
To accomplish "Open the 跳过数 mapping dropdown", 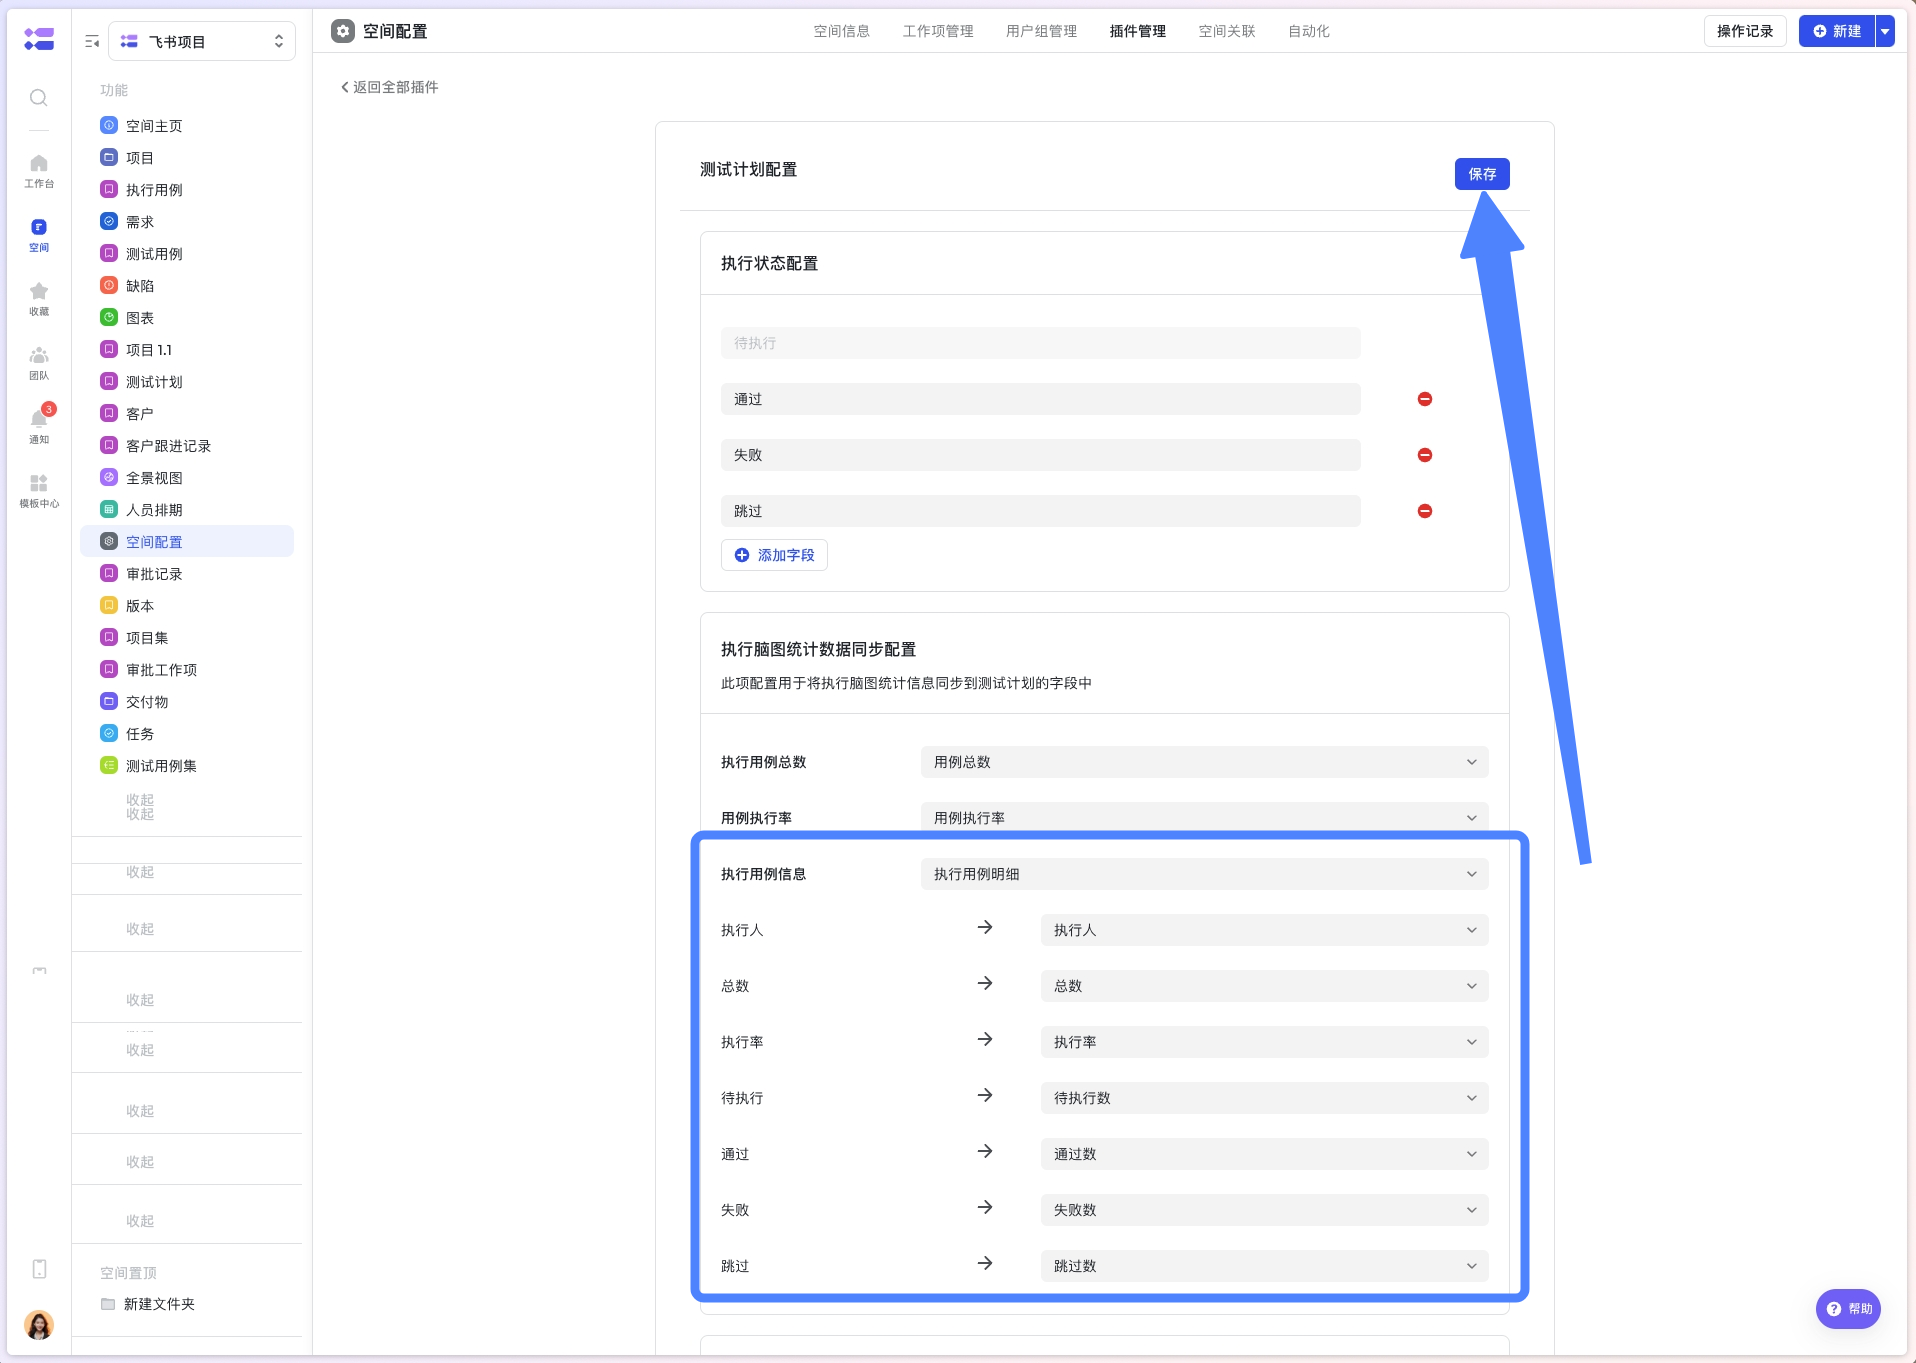I will coord(1264,1266).
